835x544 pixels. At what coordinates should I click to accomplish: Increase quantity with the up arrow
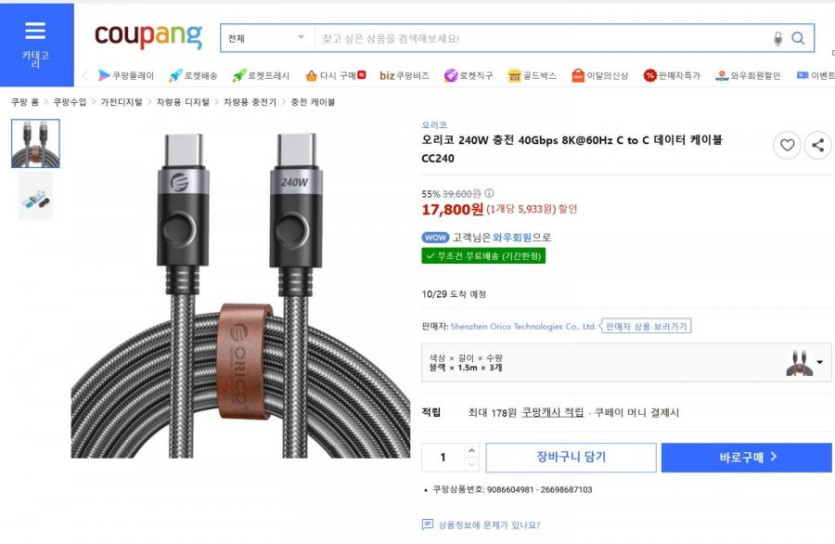click(472, 451)
